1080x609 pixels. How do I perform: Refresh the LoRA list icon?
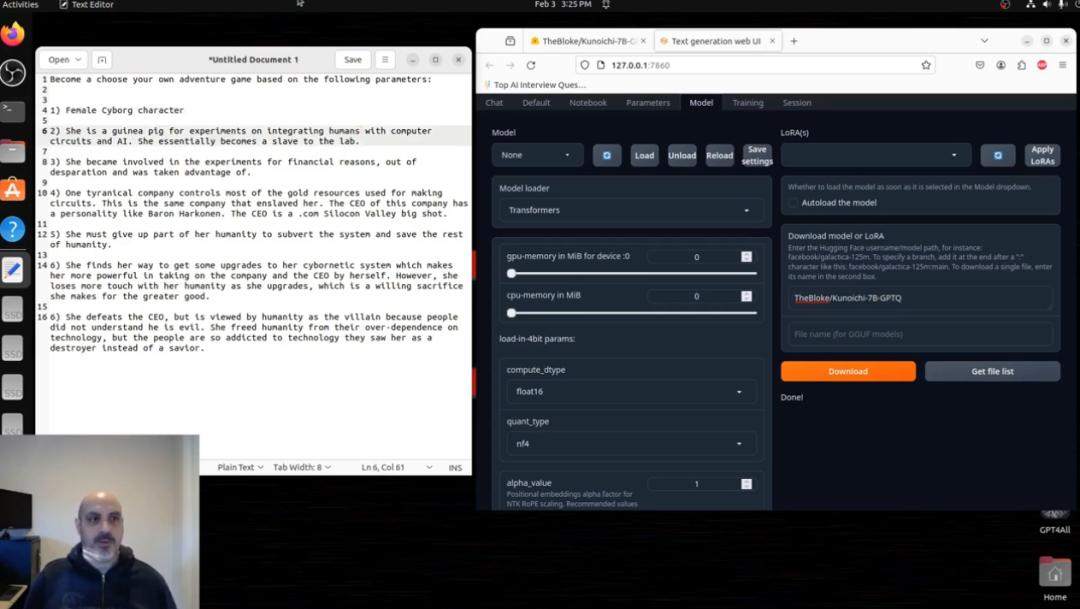997,155
